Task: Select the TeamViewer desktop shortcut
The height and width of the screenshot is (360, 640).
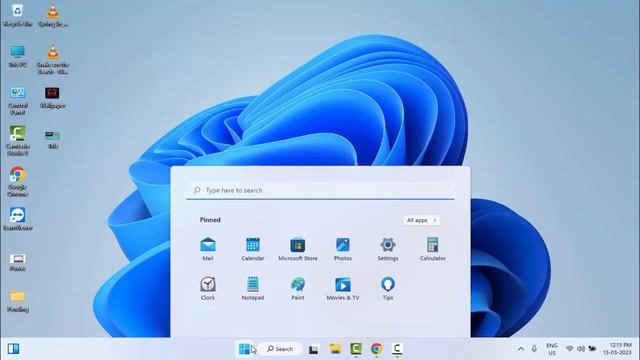Action: click(x=18, y=219)
